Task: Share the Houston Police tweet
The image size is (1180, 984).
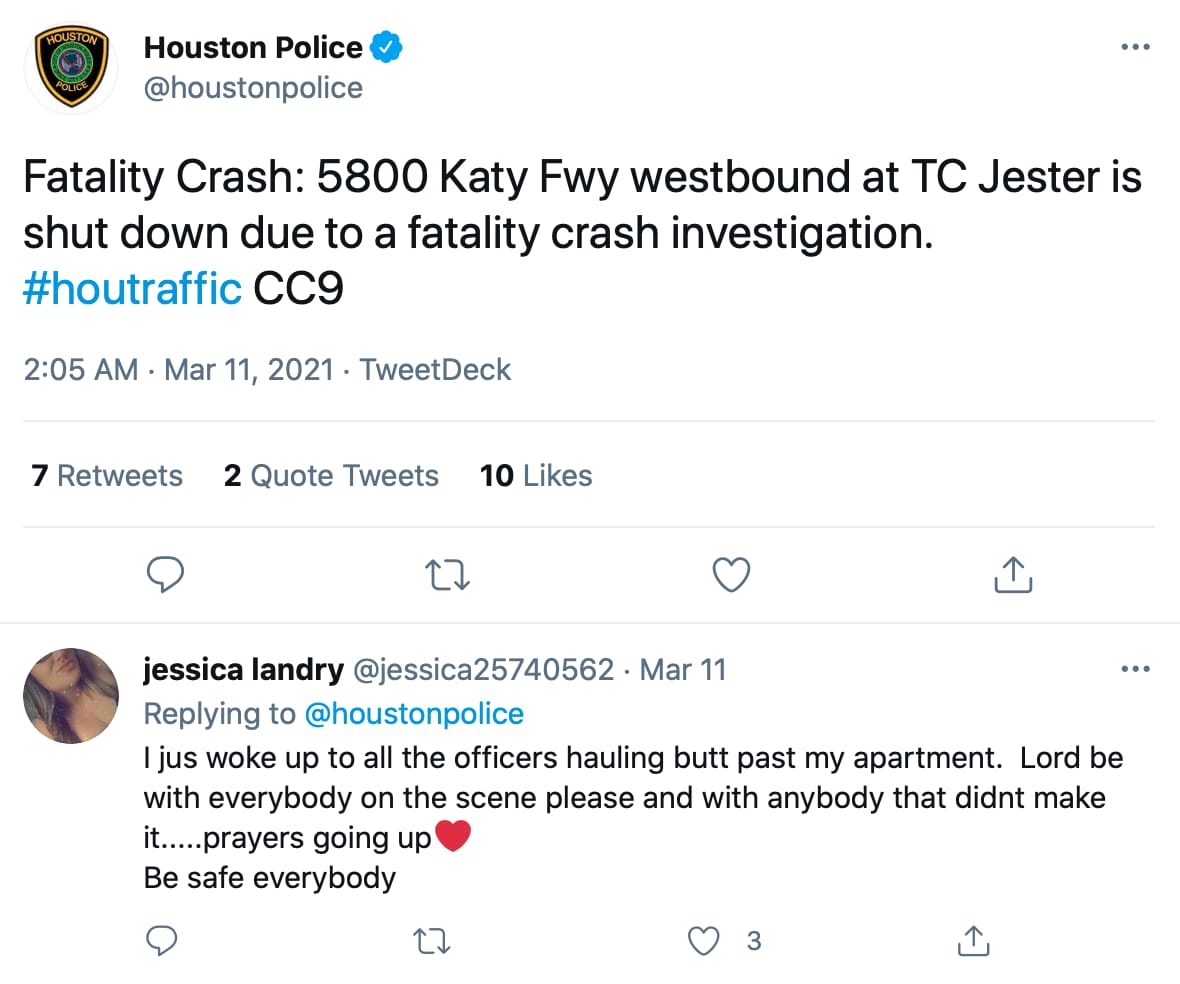Action: coord(1013,574)
